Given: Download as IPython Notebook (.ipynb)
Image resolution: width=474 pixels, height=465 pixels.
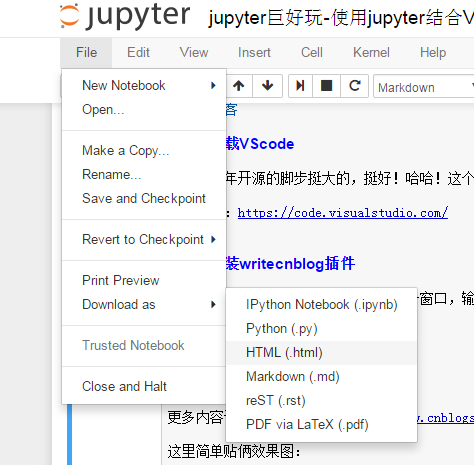Looking at the screenshot, I should tap(321, 305).
